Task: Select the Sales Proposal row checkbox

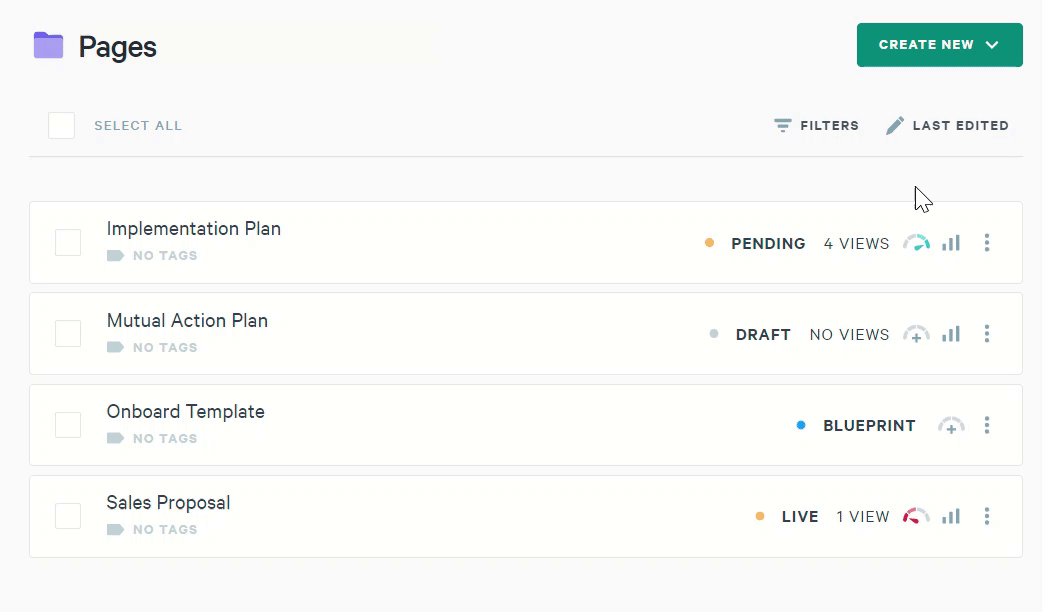Action: (68, 516)
